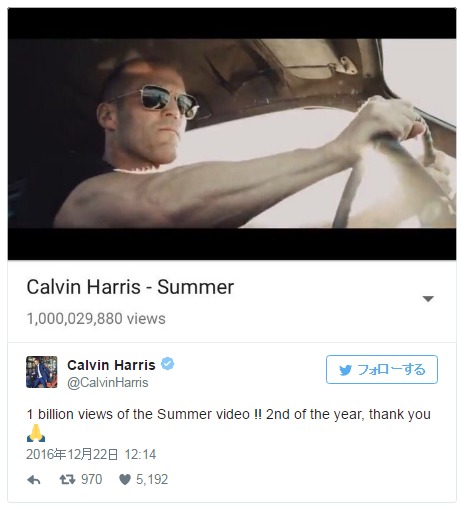Viewport: 461px width, 511px height.
Task: Click the blue verified badge
Action: [168, 363]
